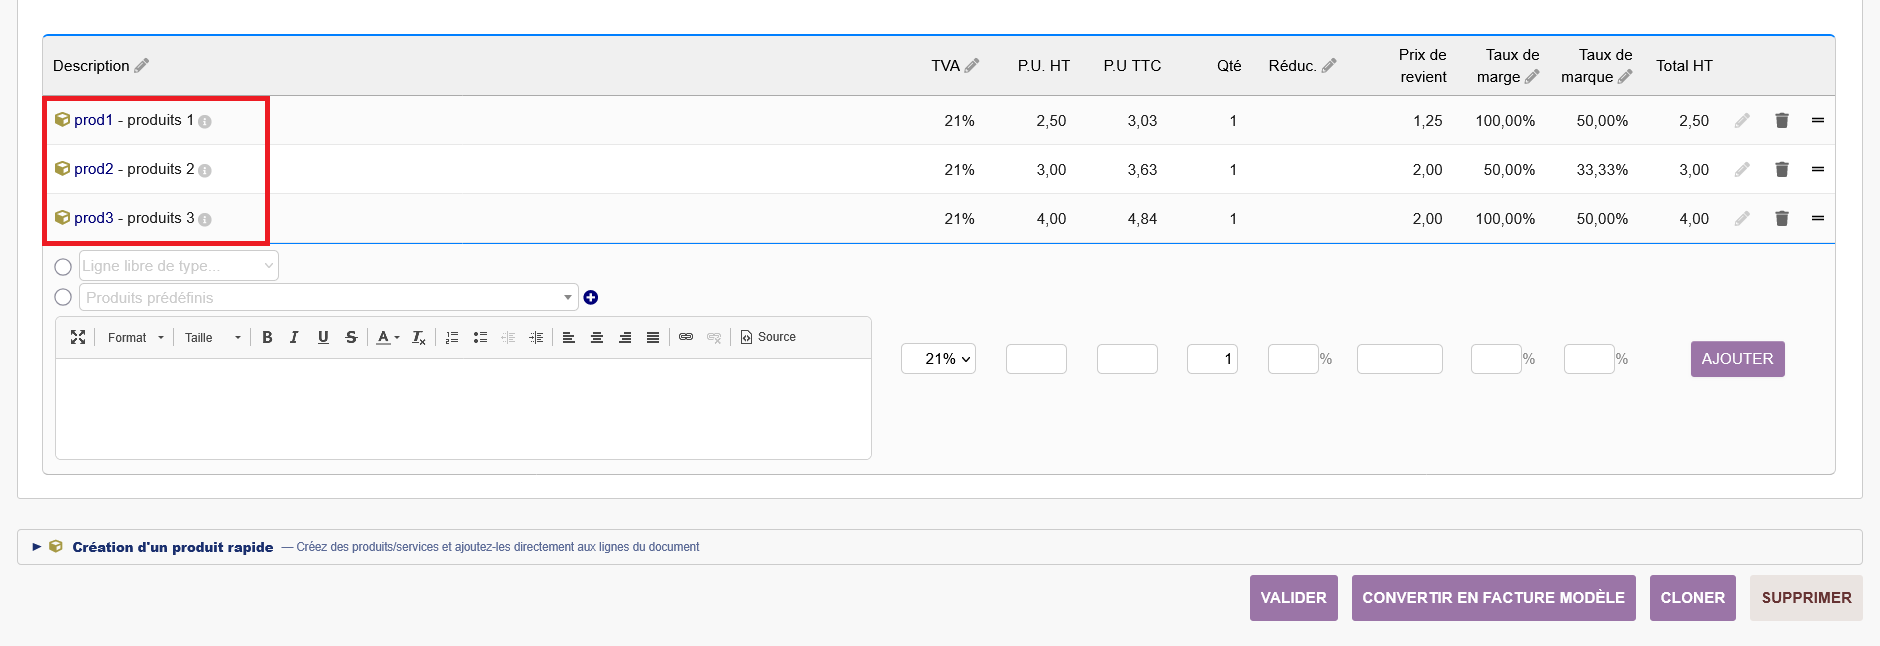Click the VALIDER button

pos(1293,598)
